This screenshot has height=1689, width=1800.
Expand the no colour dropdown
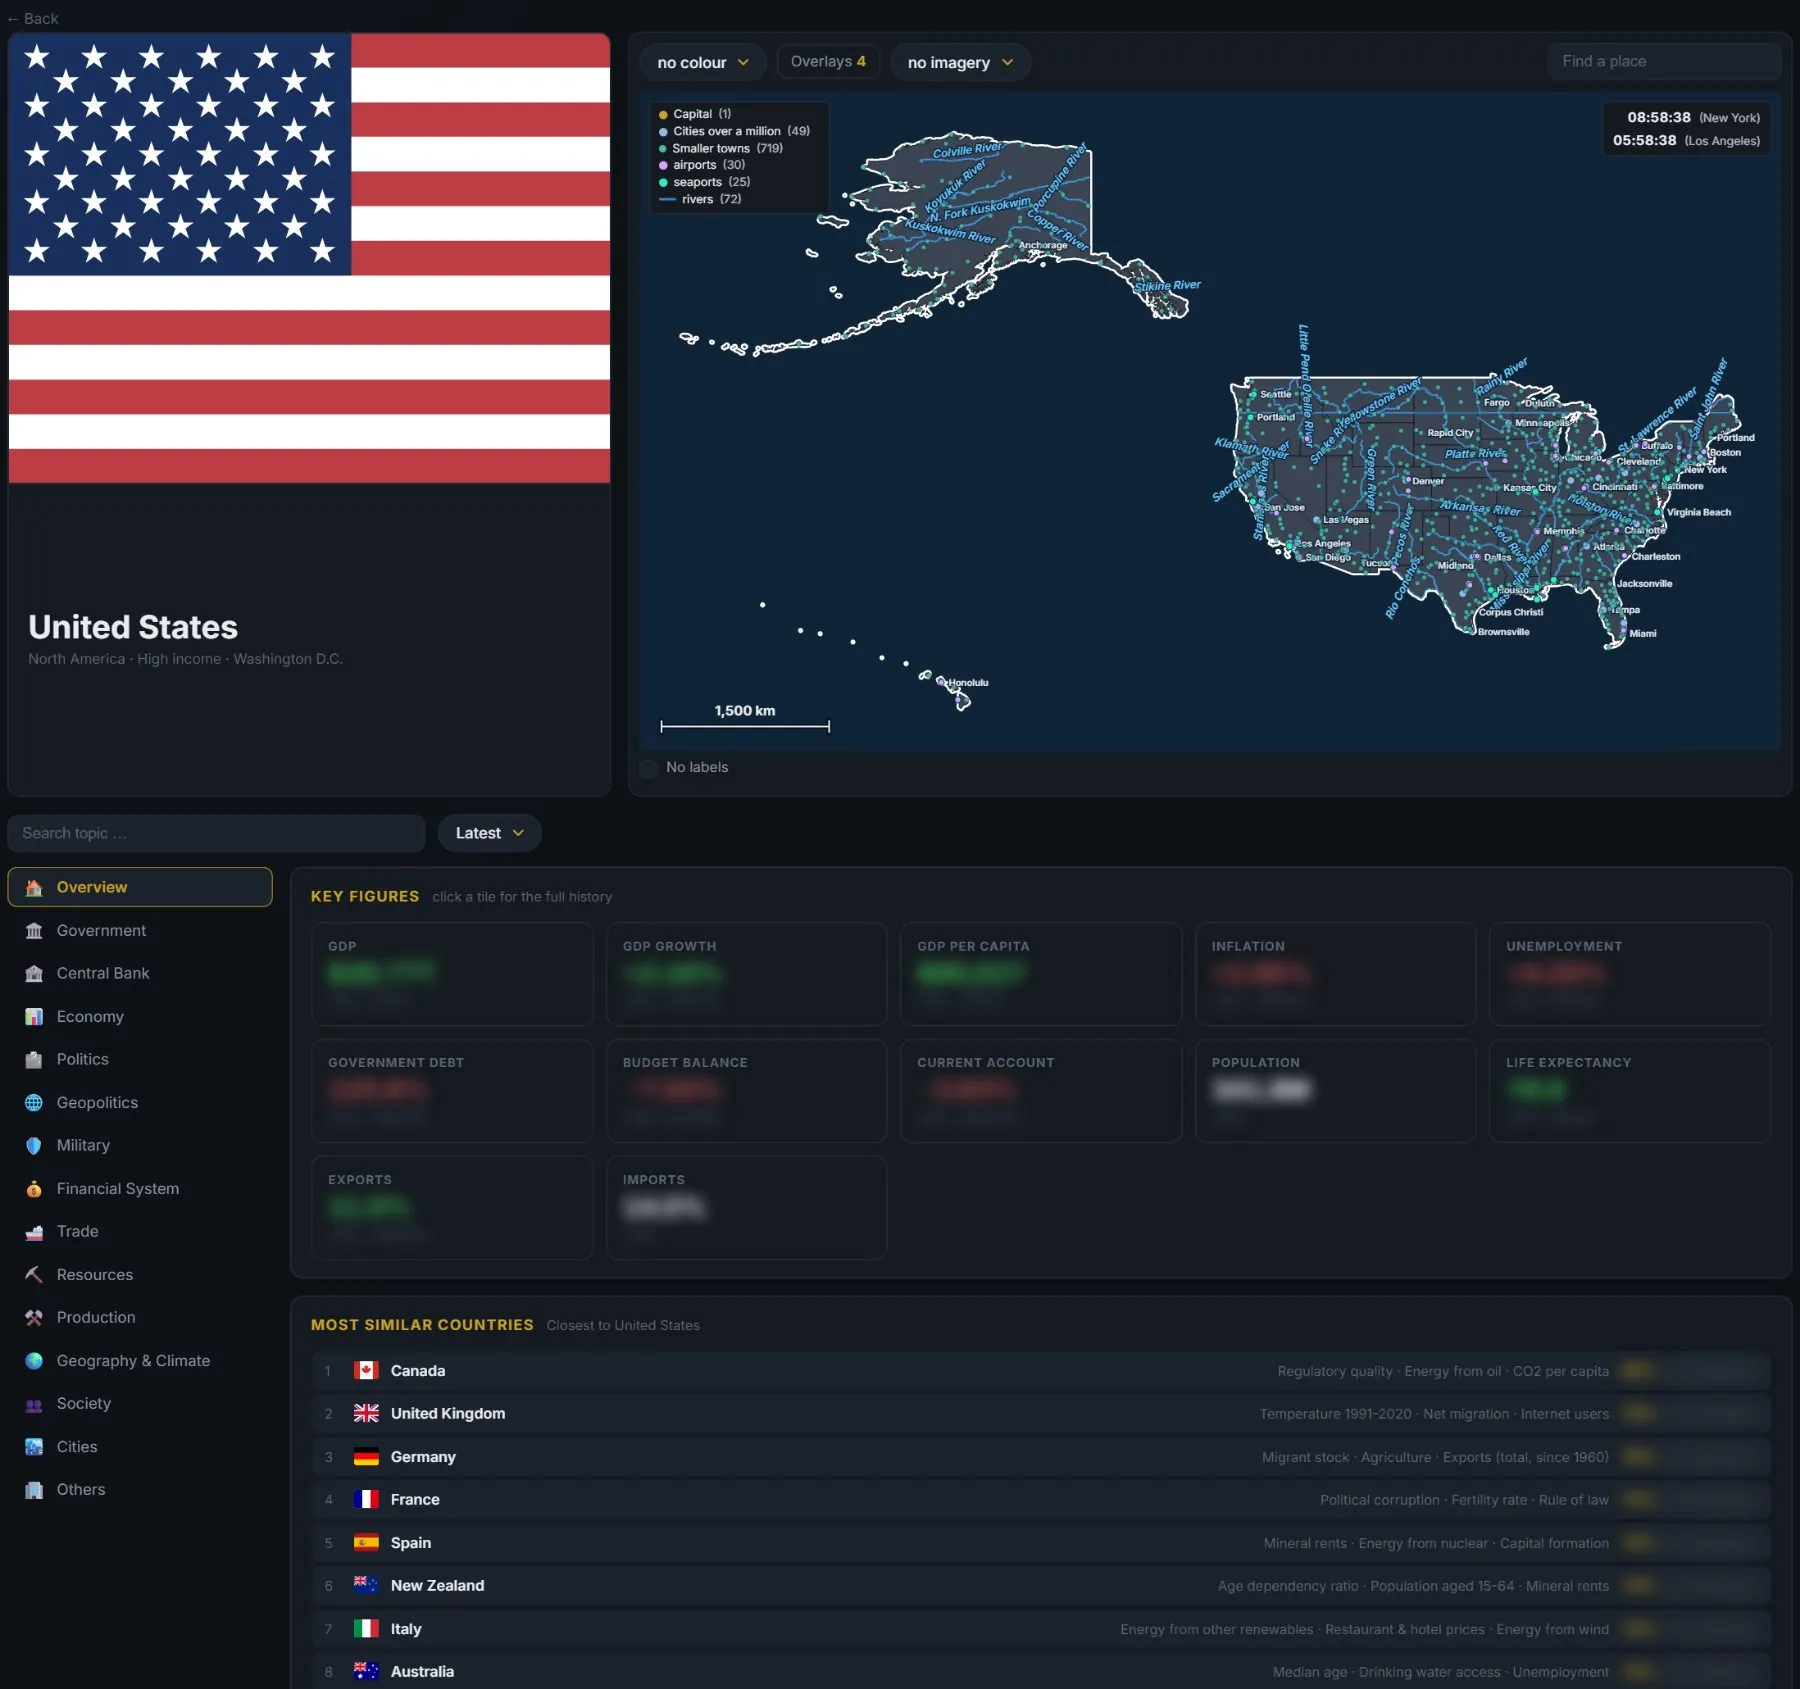(x=703, y=62)
